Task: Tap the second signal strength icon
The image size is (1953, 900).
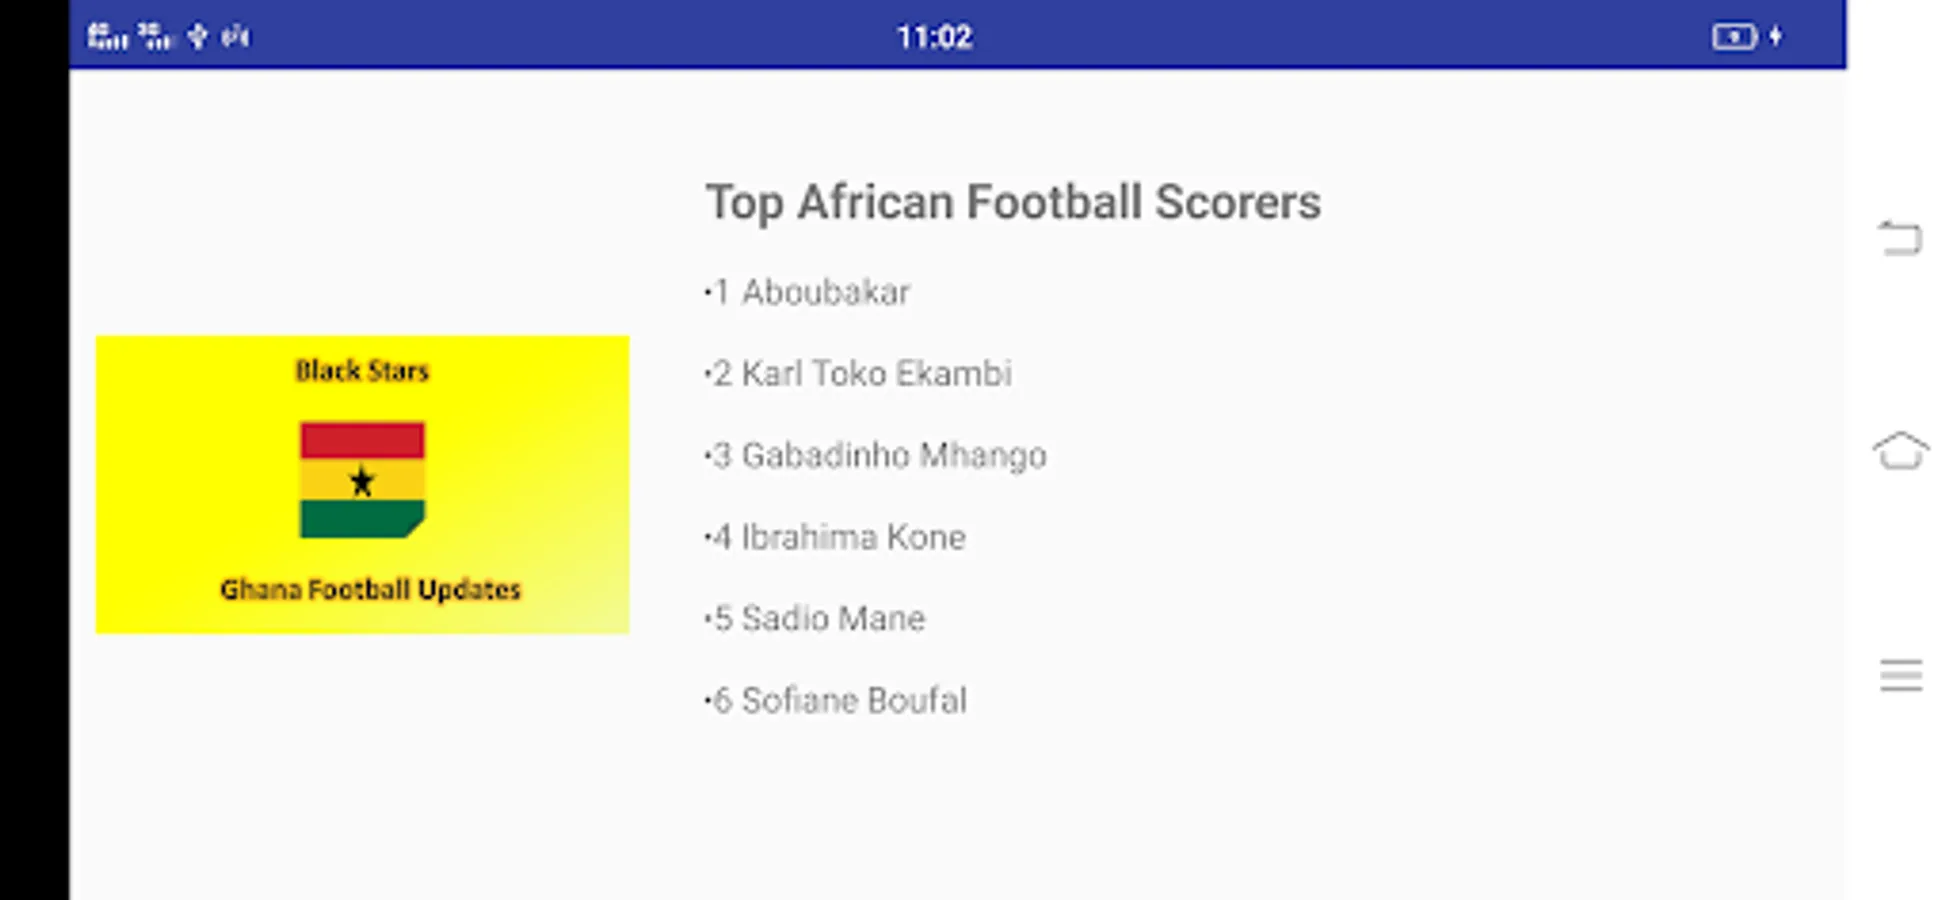Action: tap(156, 37)
